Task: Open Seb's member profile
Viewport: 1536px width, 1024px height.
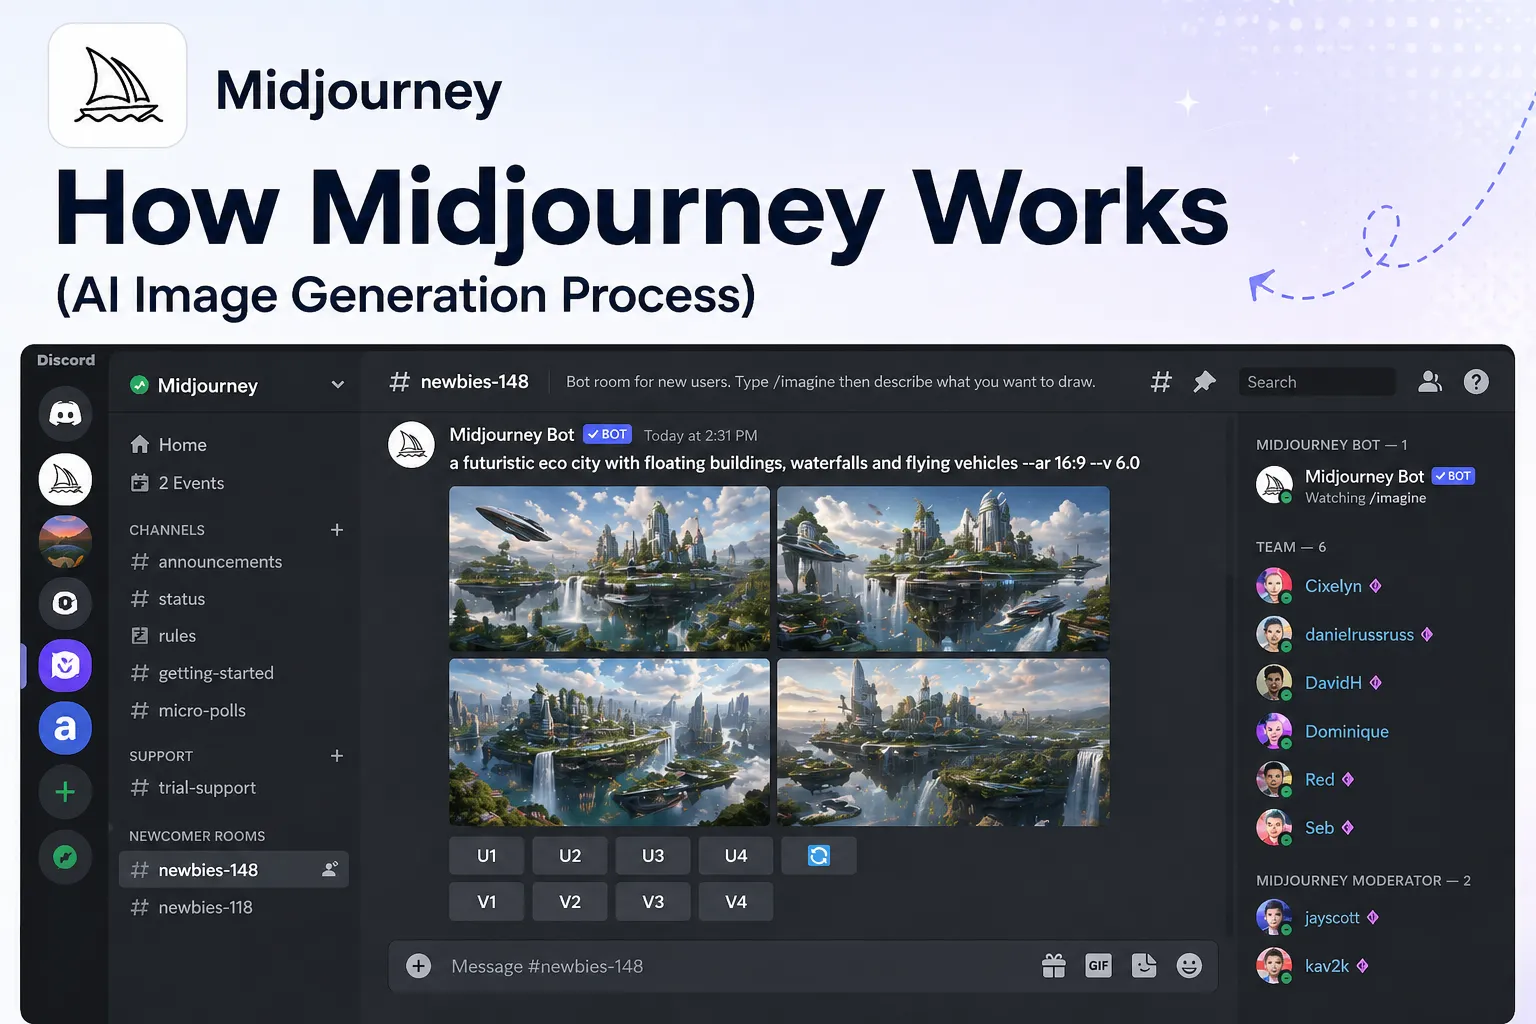Action: [x=1319, y=827]
